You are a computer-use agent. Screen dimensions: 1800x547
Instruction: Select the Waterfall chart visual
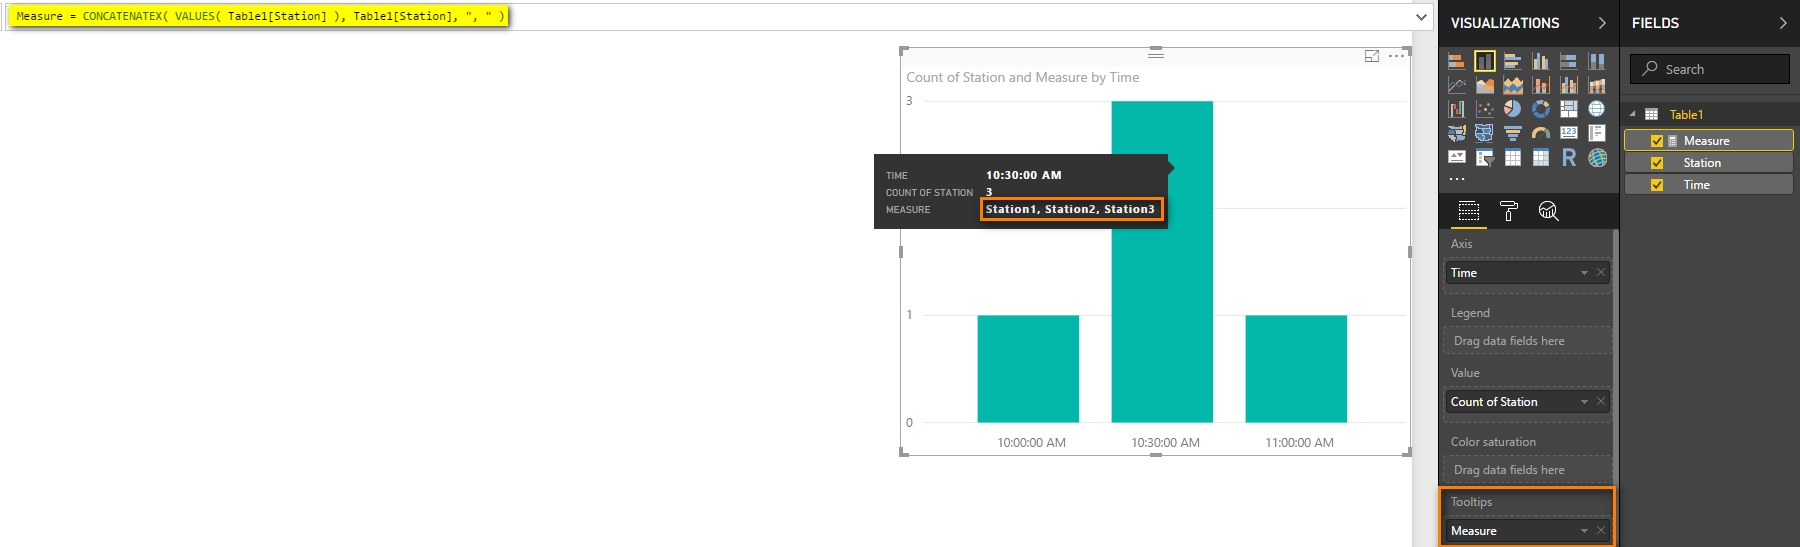point(1457,109)
